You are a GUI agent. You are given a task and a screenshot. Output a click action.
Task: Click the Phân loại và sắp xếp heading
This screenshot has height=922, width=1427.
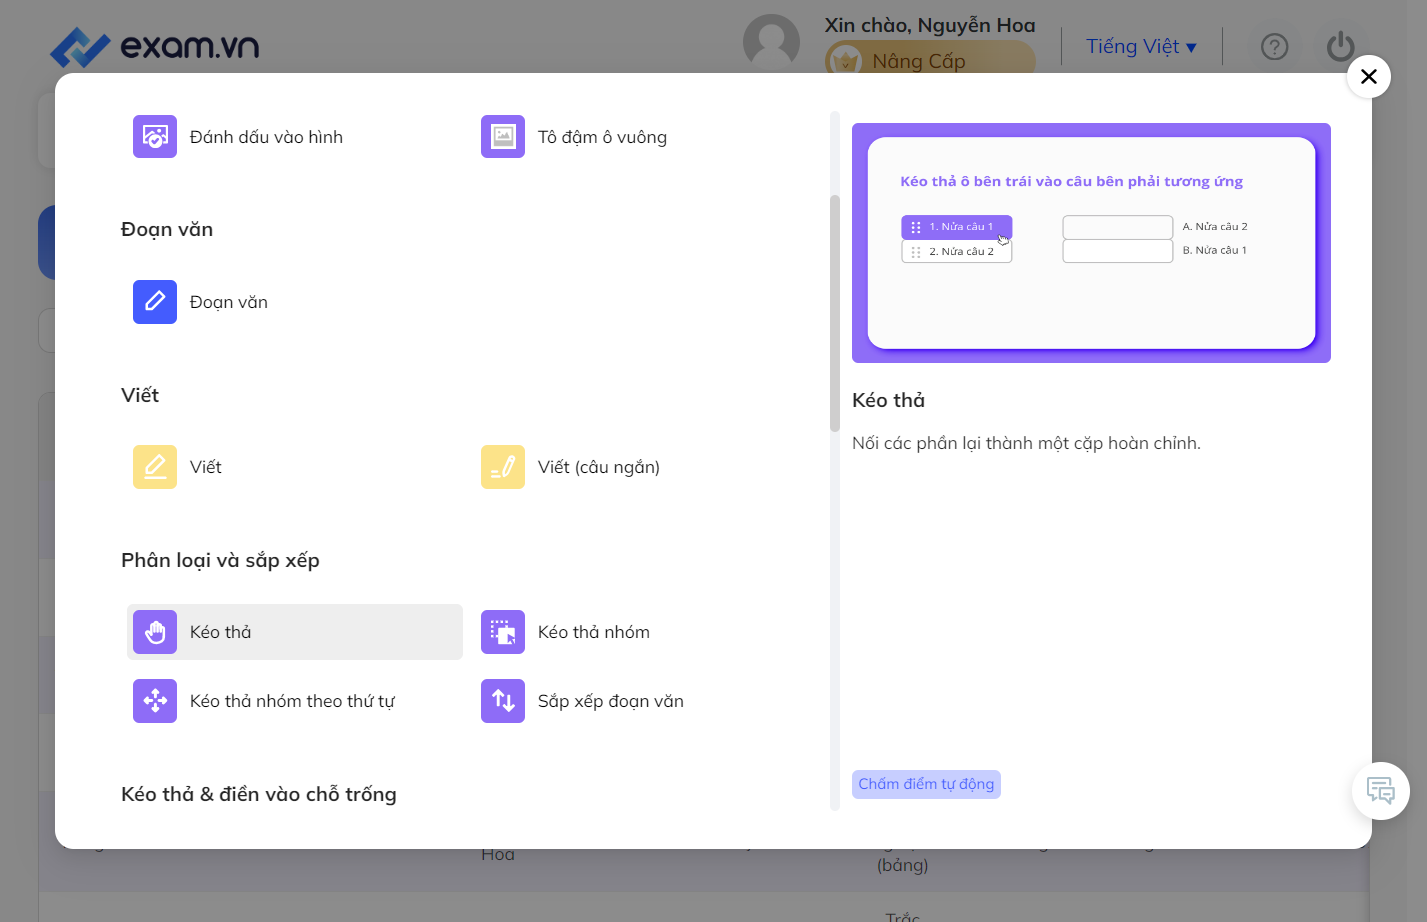[220, 560]
